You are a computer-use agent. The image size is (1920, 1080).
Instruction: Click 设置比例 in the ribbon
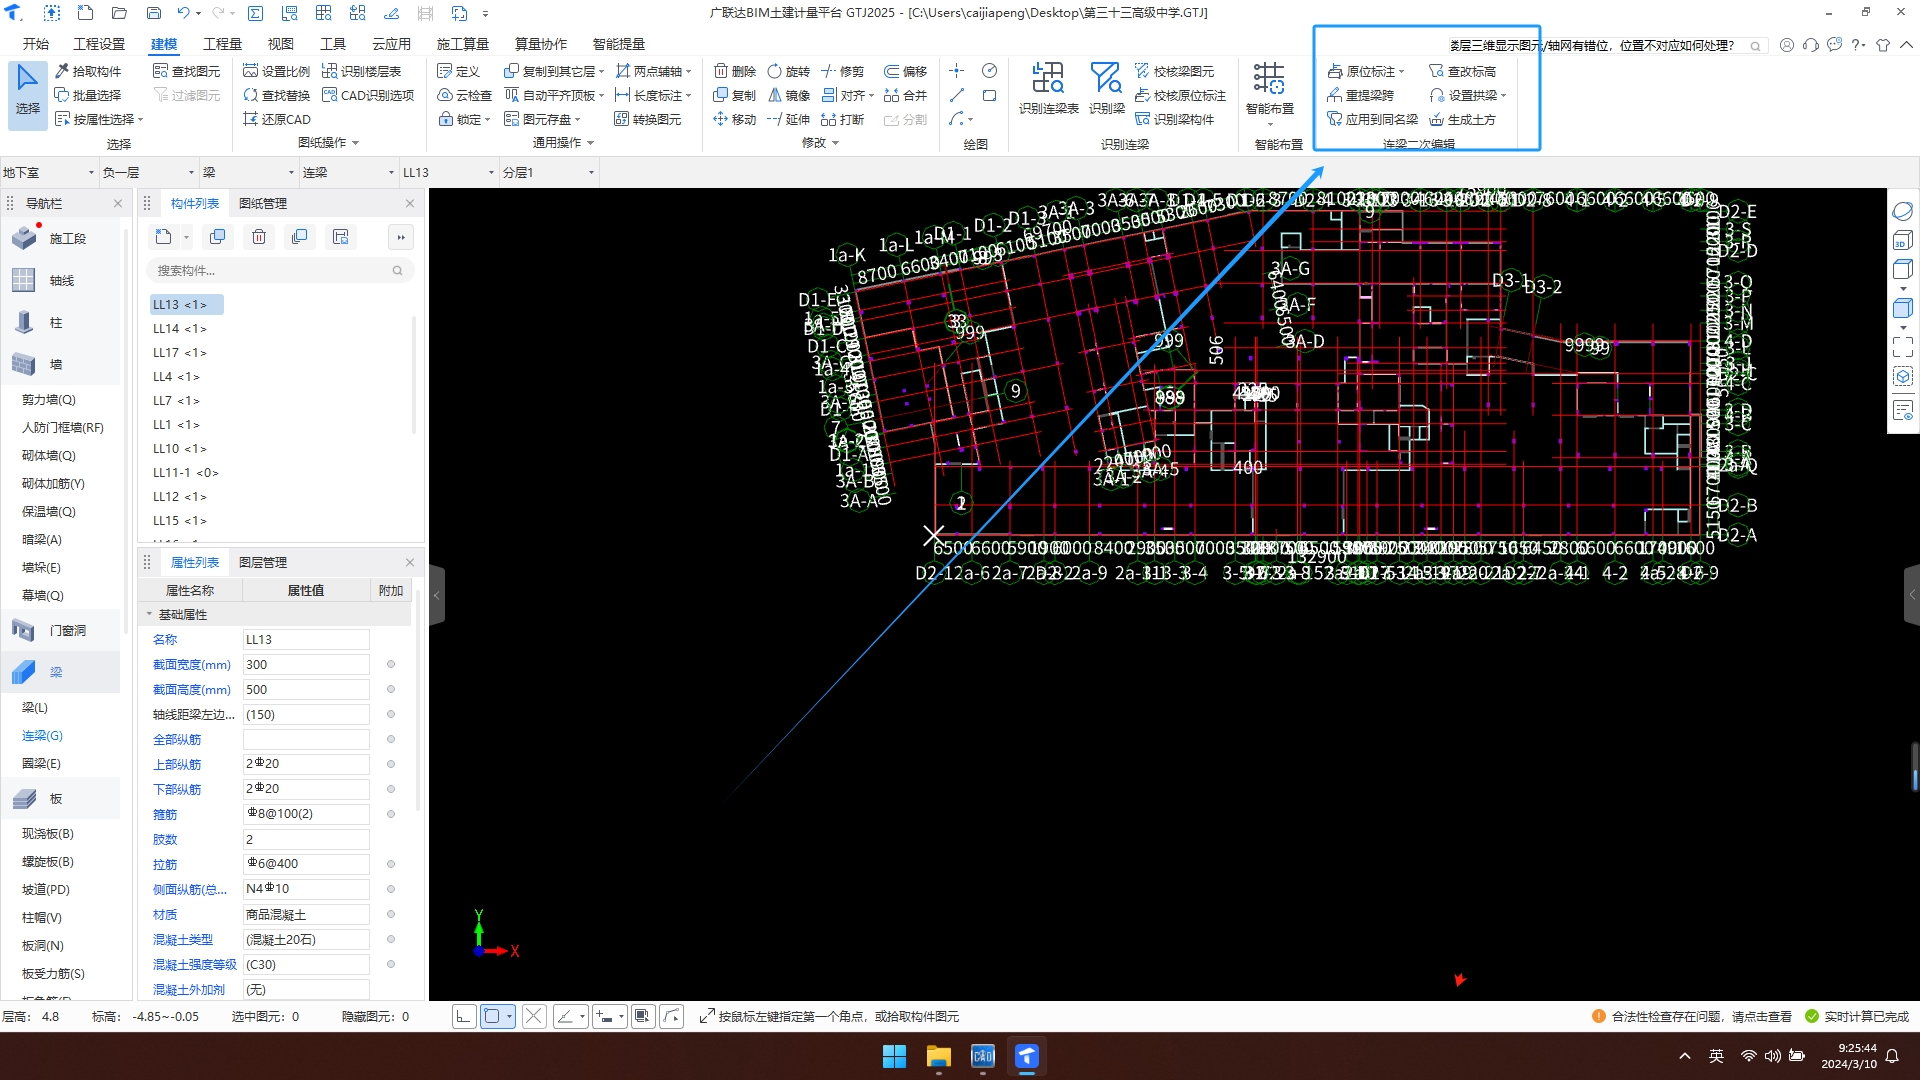tap(277, 71)
